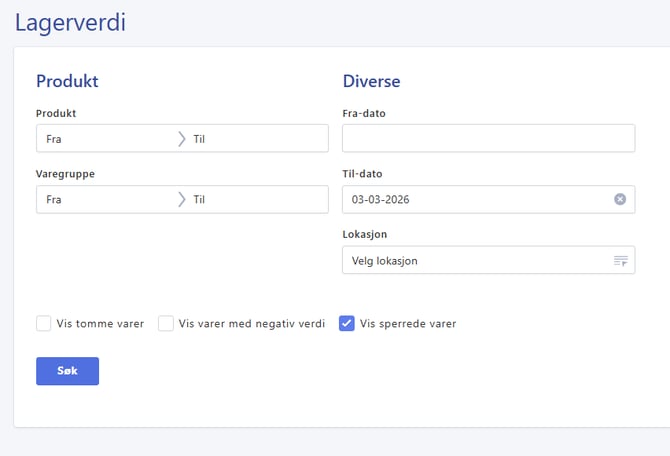Focus the Produkt Fra input field
This screenshot has width=670, height=456.
pyautogui.click(x=105, y=139)
